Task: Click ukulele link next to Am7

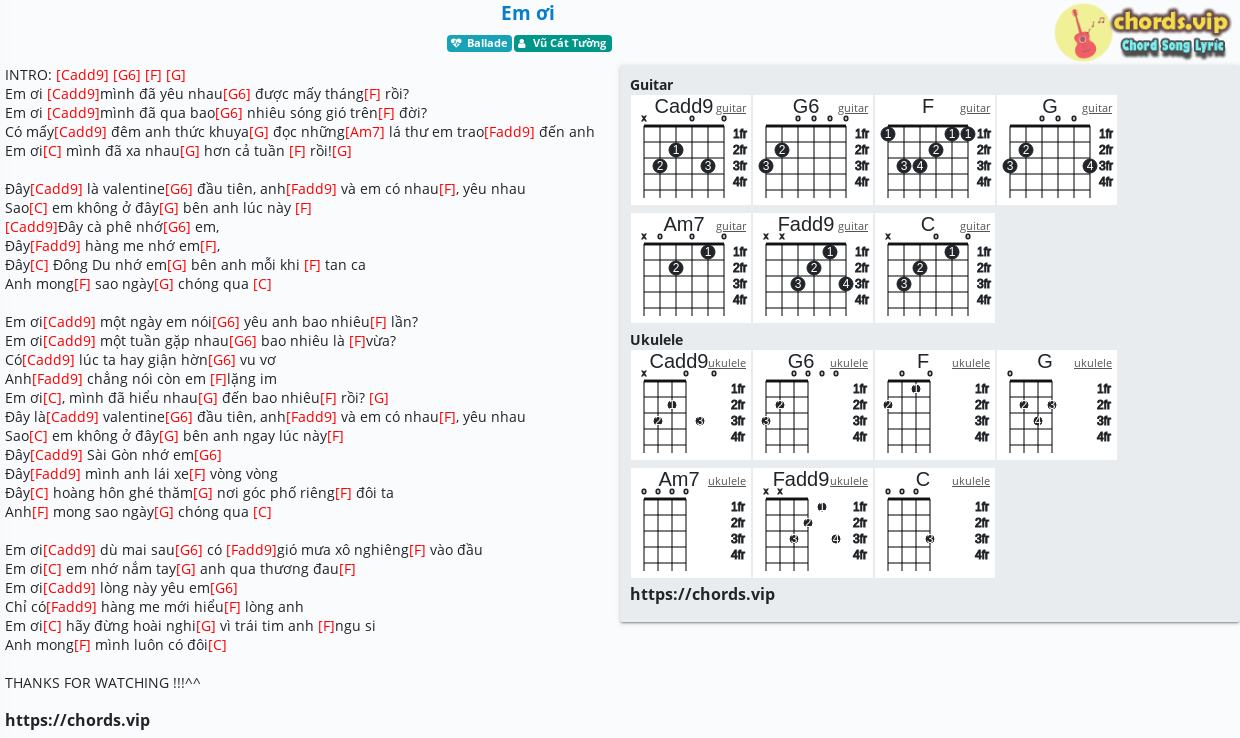Action: (727, 481)
